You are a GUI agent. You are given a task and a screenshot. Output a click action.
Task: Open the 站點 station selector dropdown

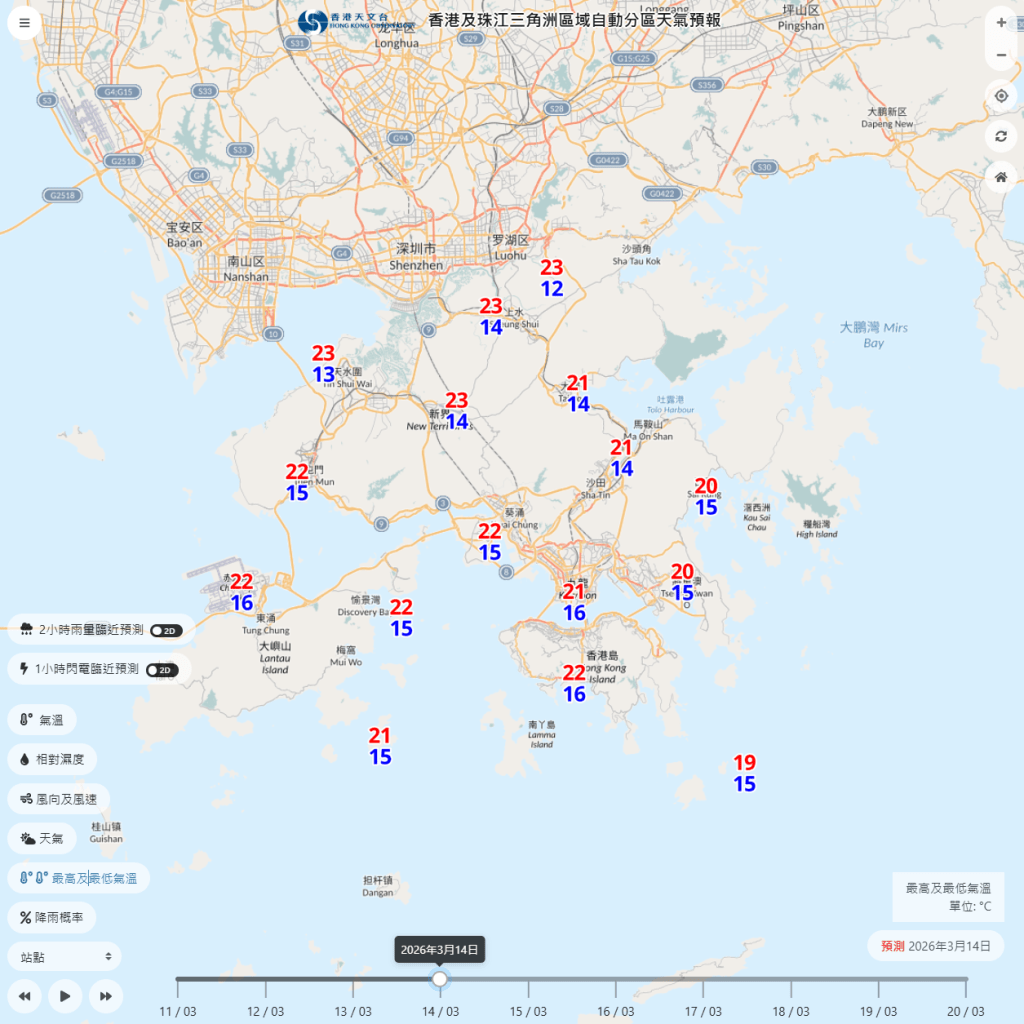[x=63, y=956]
